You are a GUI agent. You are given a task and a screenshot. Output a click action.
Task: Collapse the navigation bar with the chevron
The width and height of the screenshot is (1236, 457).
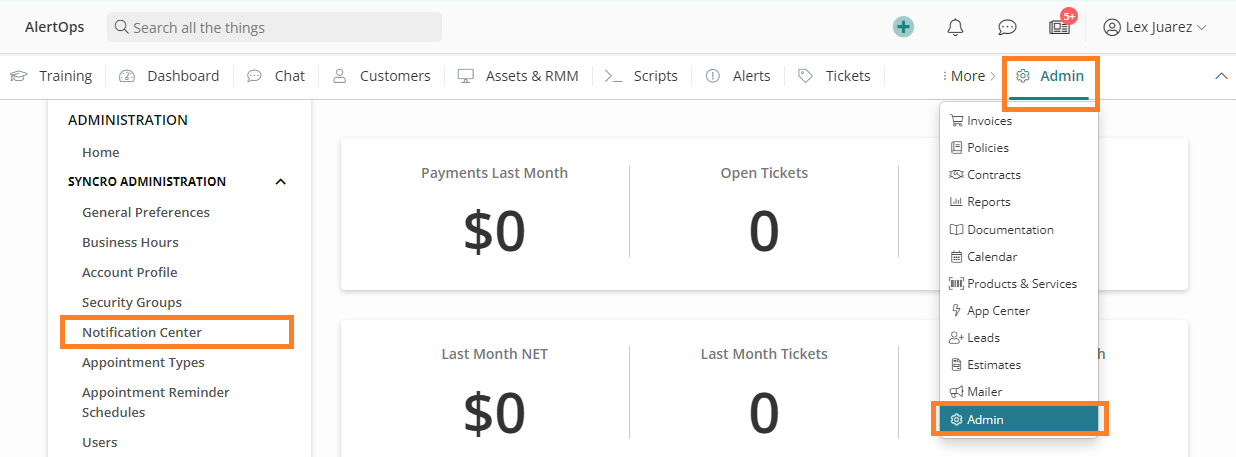(1221, 76)
